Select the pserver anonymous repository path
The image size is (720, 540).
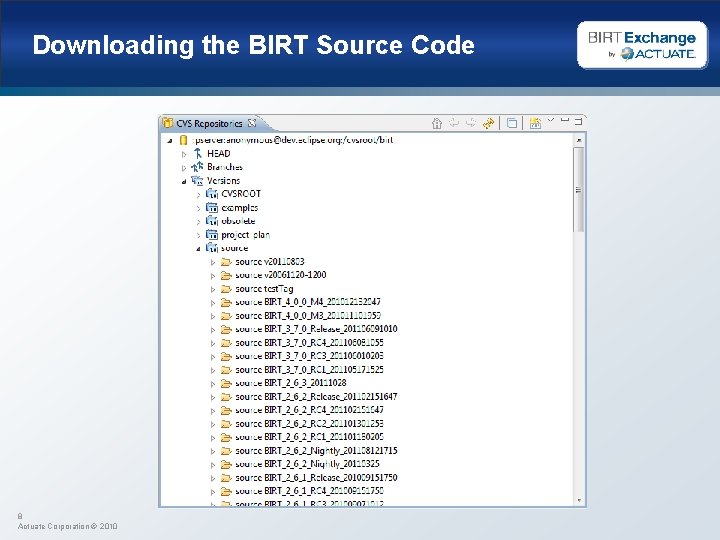(x=292, y=140)
